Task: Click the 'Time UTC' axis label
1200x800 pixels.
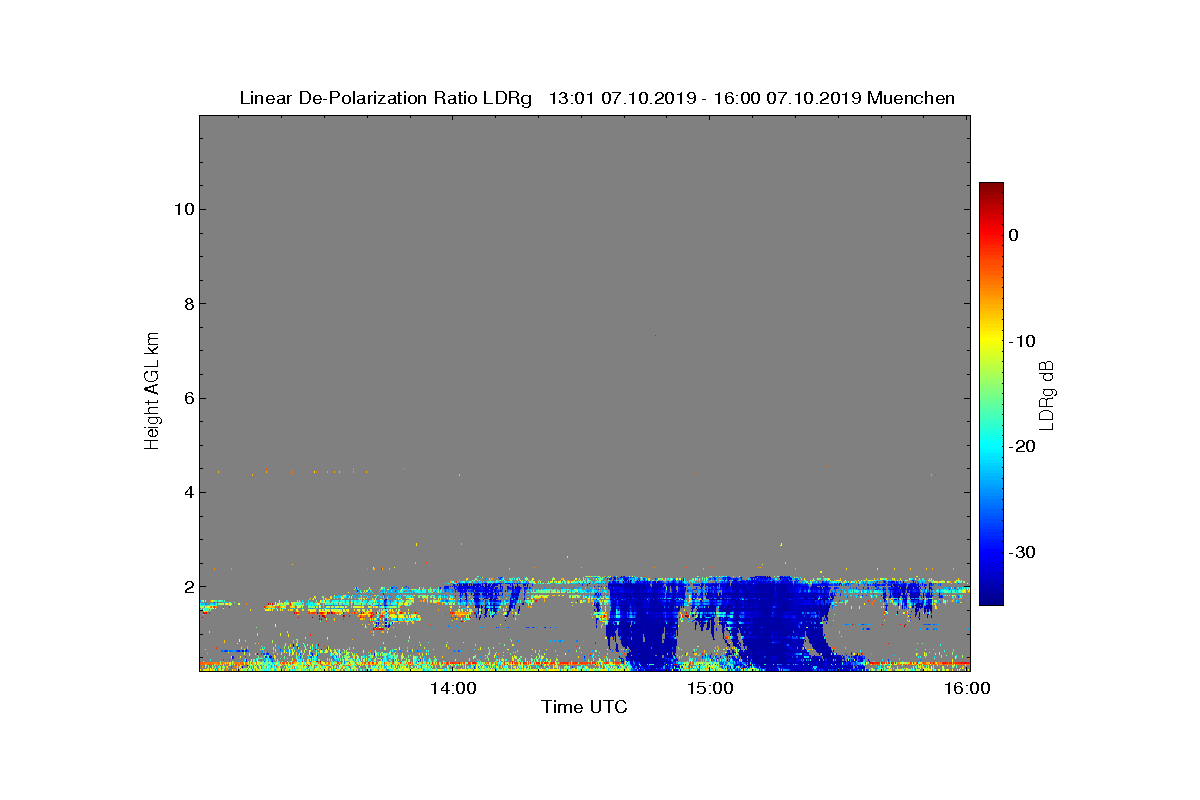Action: (x=585, y=708)
